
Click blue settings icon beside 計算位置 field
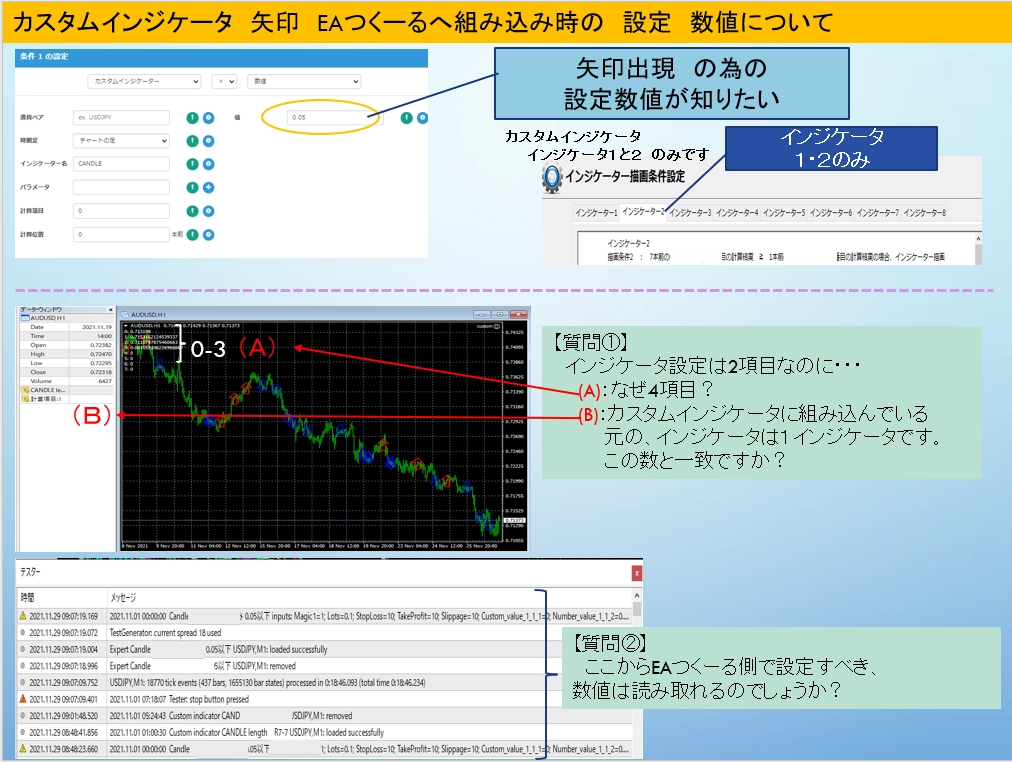[x=208, y=235]
